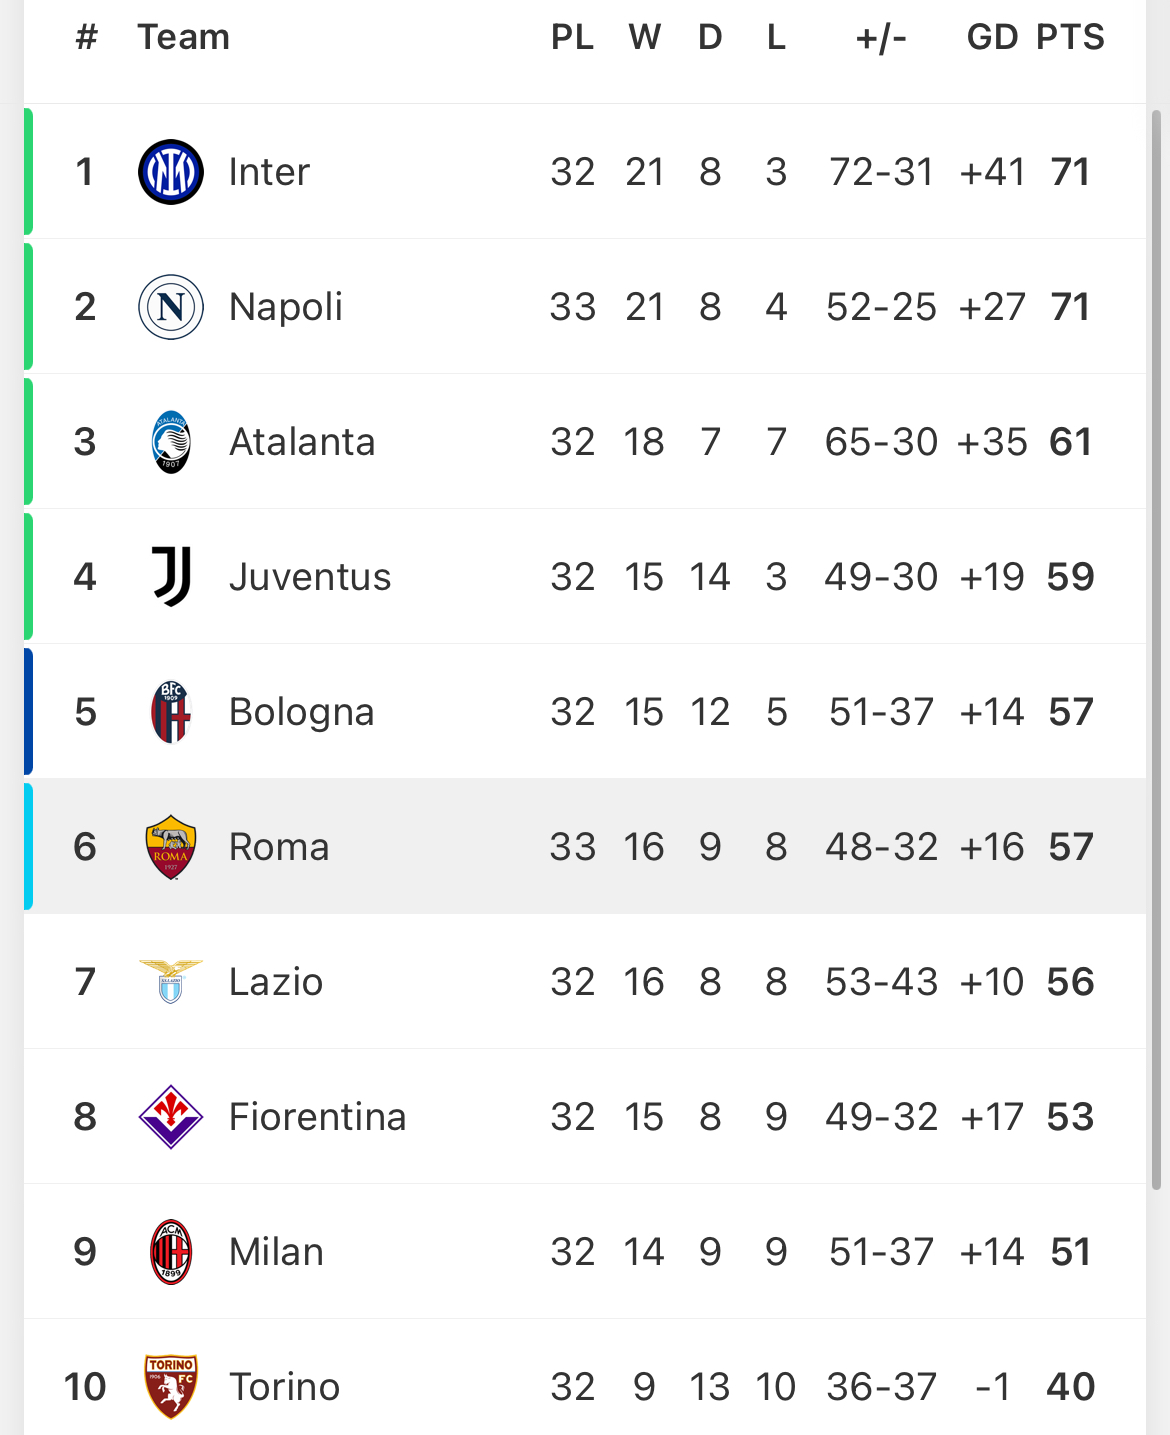Viewport: 1170px width, 1435px height.
Task: Tap the Napoli club logo
Action: pos(171,307)
